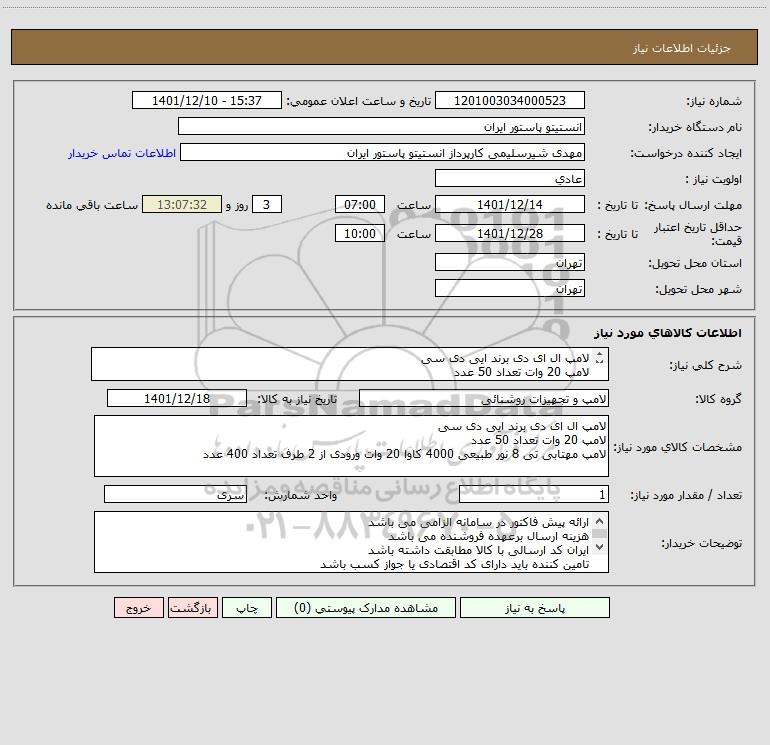Click the delivery province field 'تهران'
Viewport: 770px width, 745px height.
(x=510, y=262)
